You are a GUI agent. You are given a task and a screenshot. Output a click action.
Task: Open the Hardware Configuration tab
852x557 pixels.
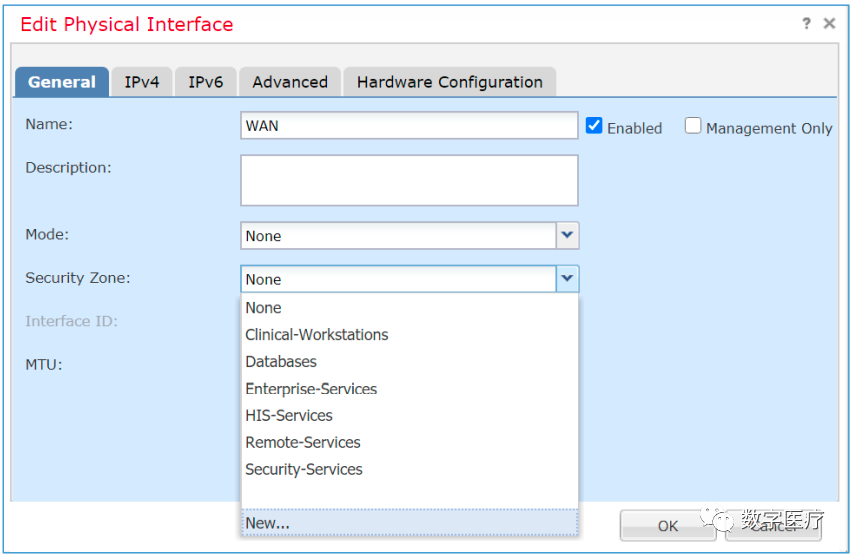(449, 82)
